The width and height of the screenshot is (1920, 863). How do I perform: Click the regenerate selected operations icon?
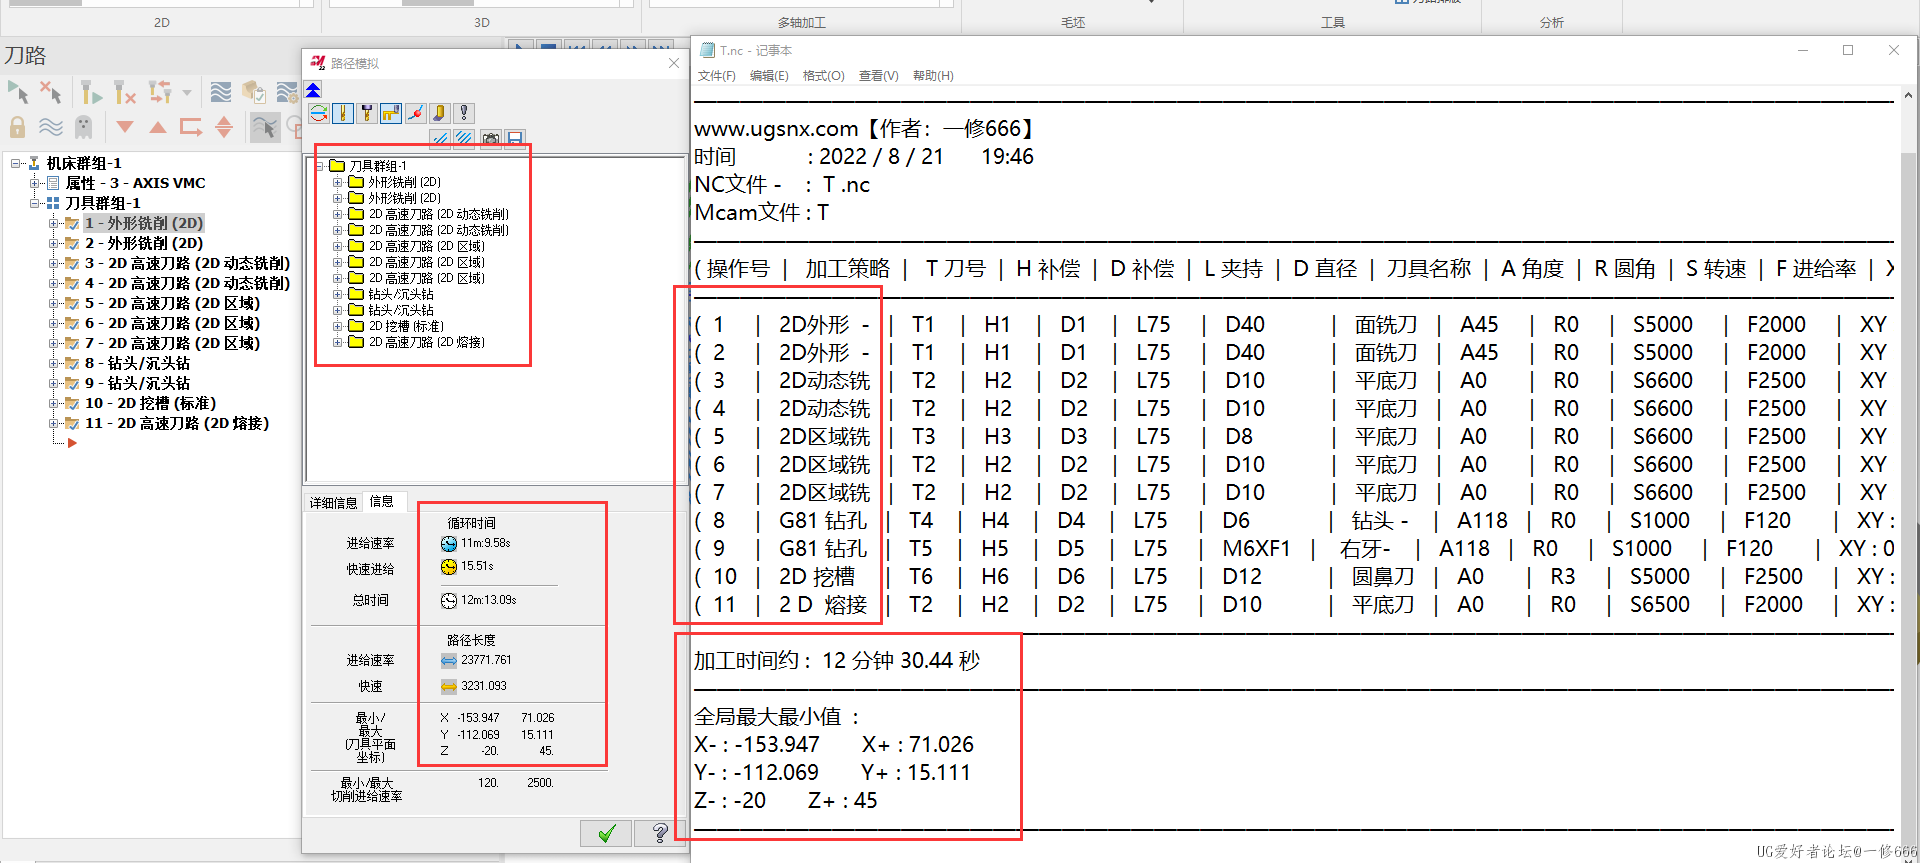91,93
